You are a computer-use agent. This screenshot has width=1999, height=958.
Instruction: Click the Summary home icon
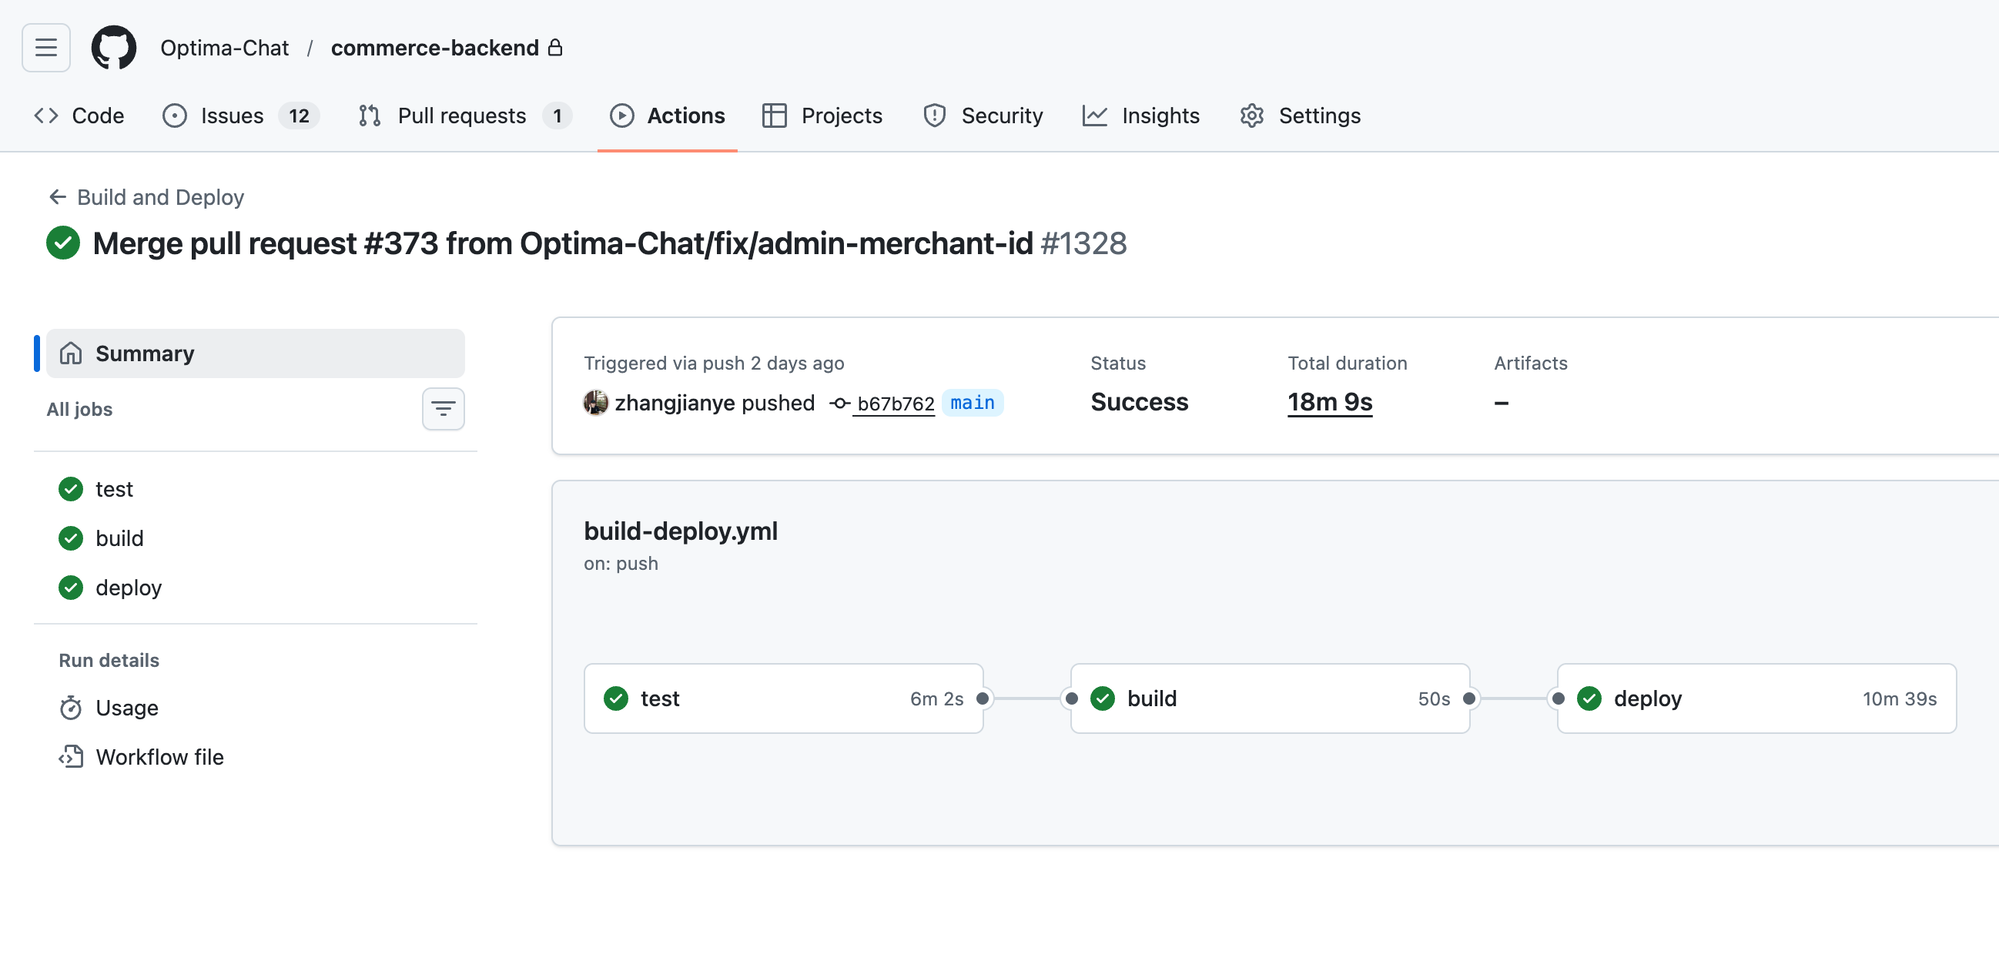[71, 353]
